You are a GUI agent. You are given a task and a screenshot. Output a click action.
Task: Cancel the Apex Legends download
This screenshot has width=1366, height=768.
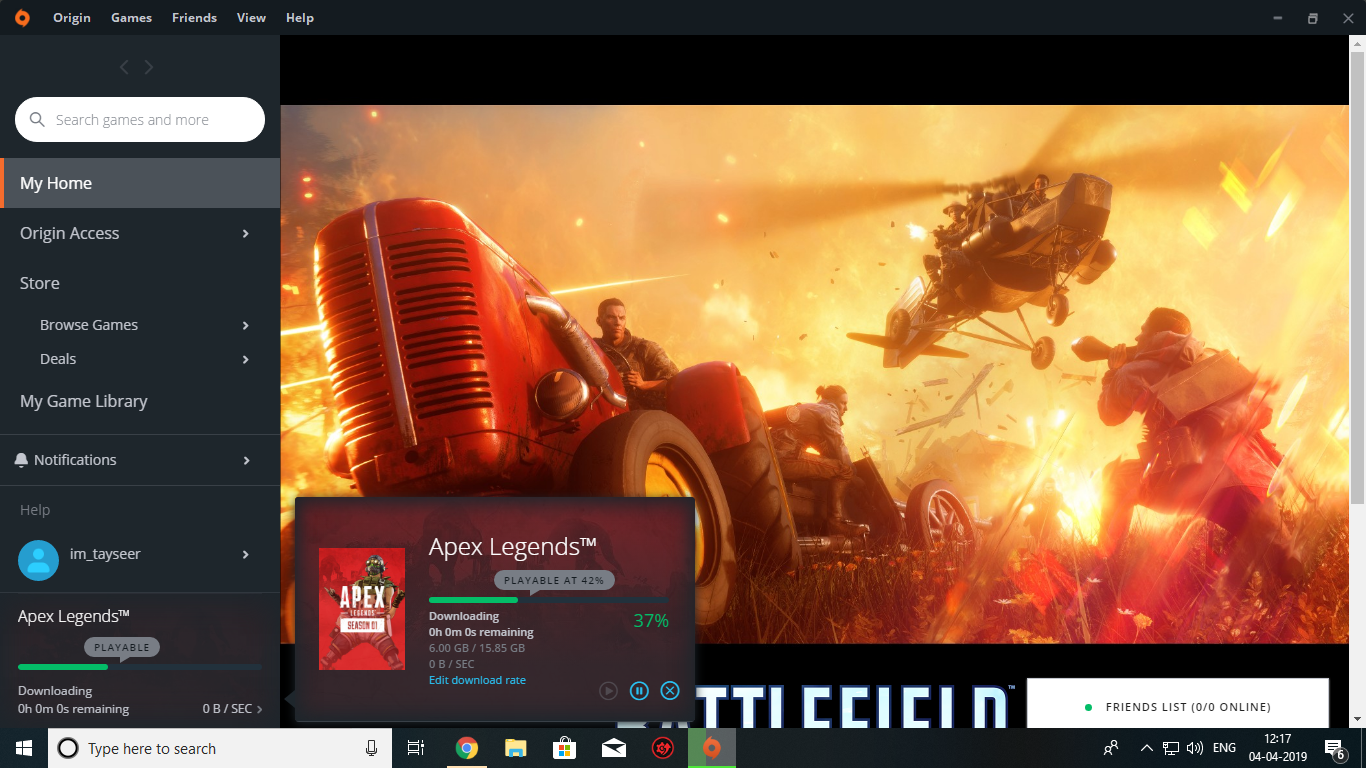tap(670, 690)
